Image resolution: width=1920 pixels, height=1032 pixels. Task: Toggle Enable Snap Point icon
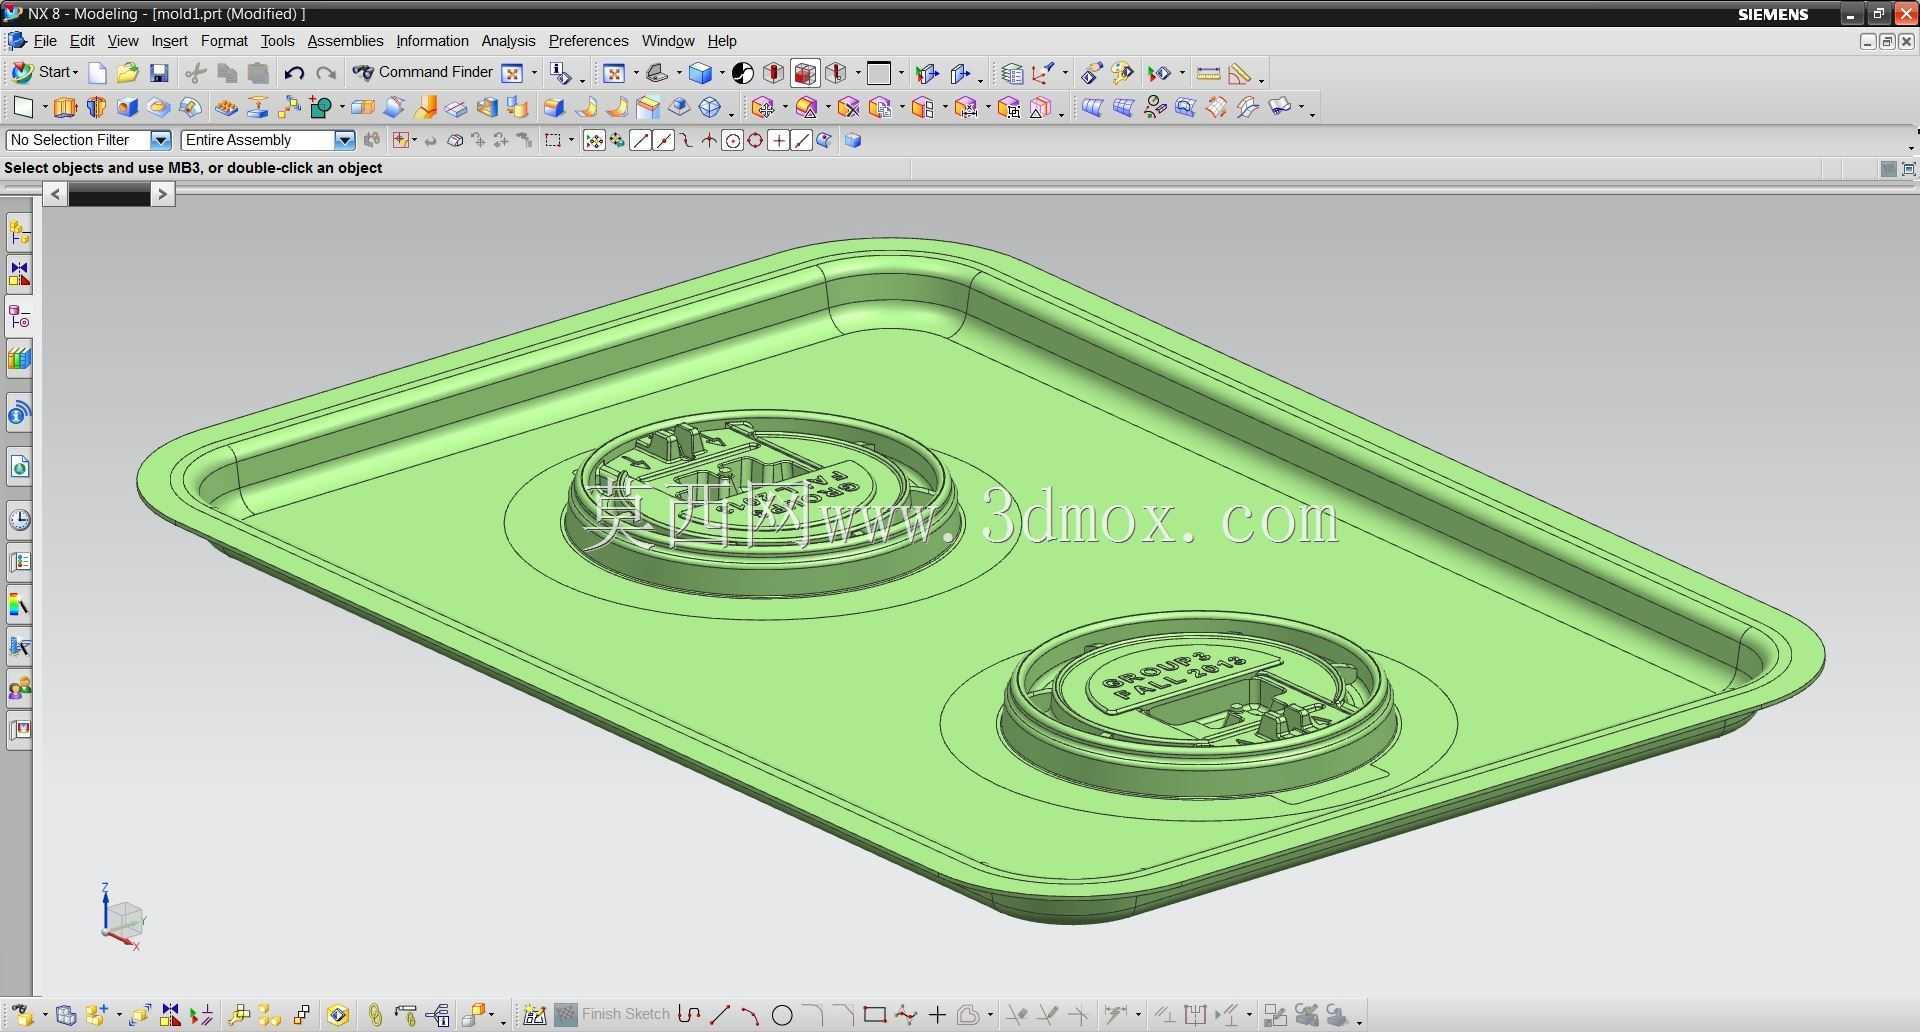coord(594,140)
